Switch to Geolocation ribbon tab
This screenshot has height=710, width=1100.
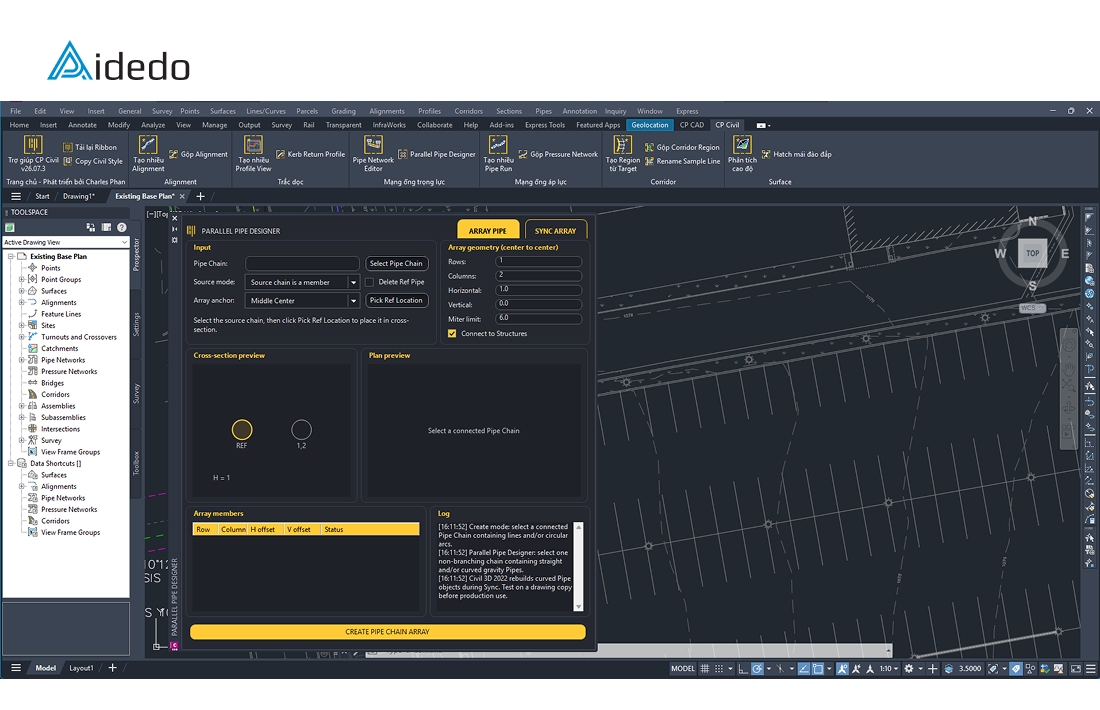650,126
